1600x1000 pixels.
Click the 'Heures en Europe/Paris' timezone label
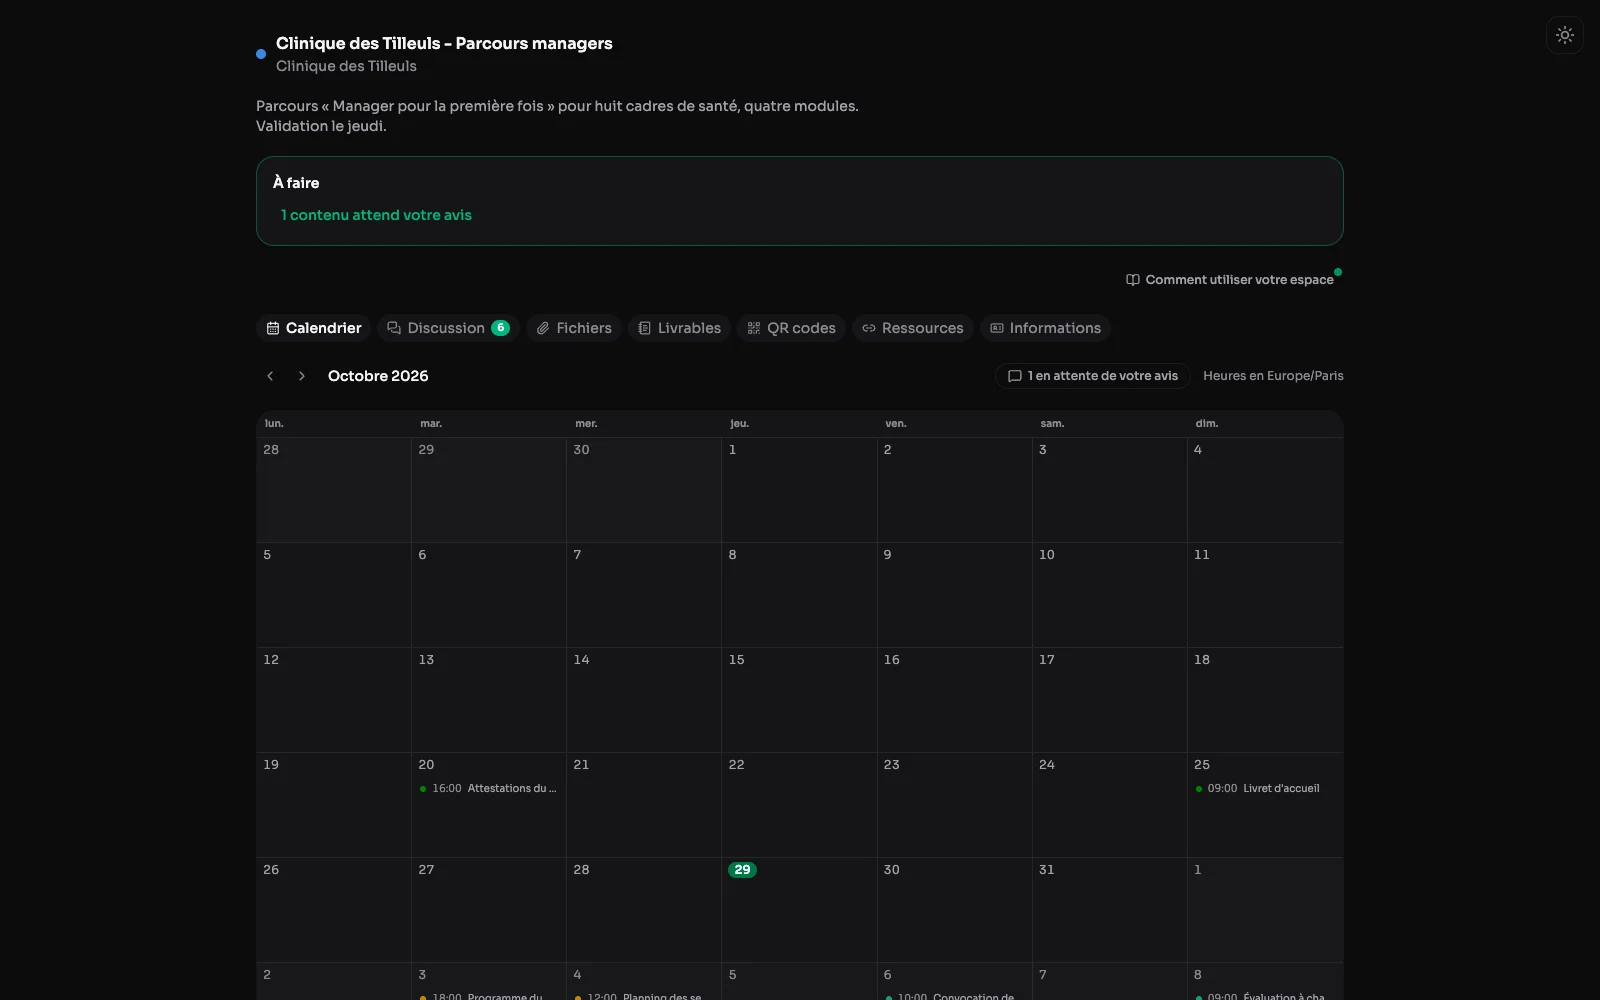click(1273, 376)
